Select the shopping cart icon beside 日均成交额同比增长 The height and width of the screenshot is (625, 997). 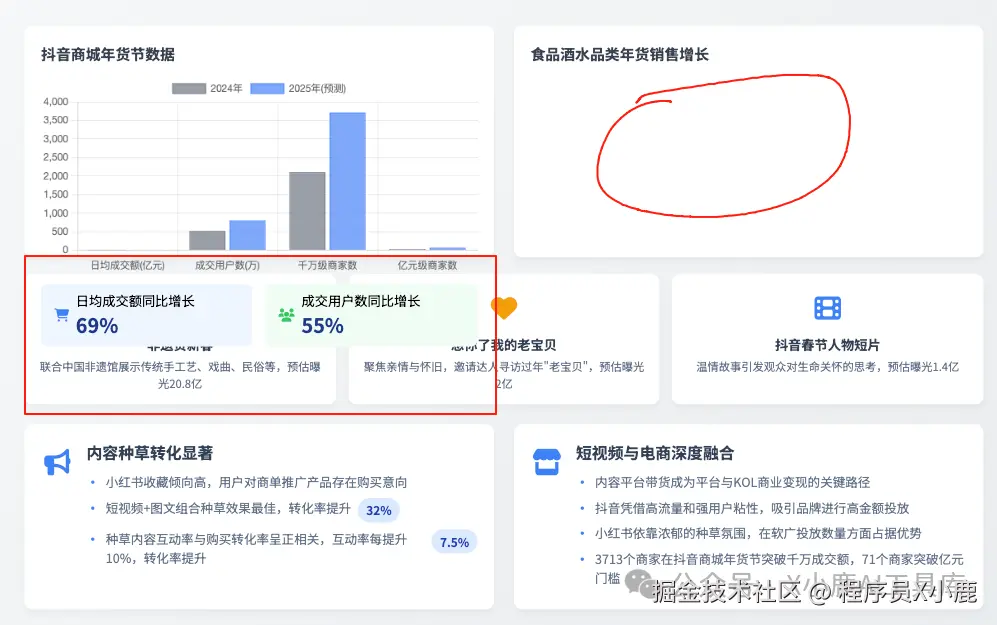tap(62, 312)
